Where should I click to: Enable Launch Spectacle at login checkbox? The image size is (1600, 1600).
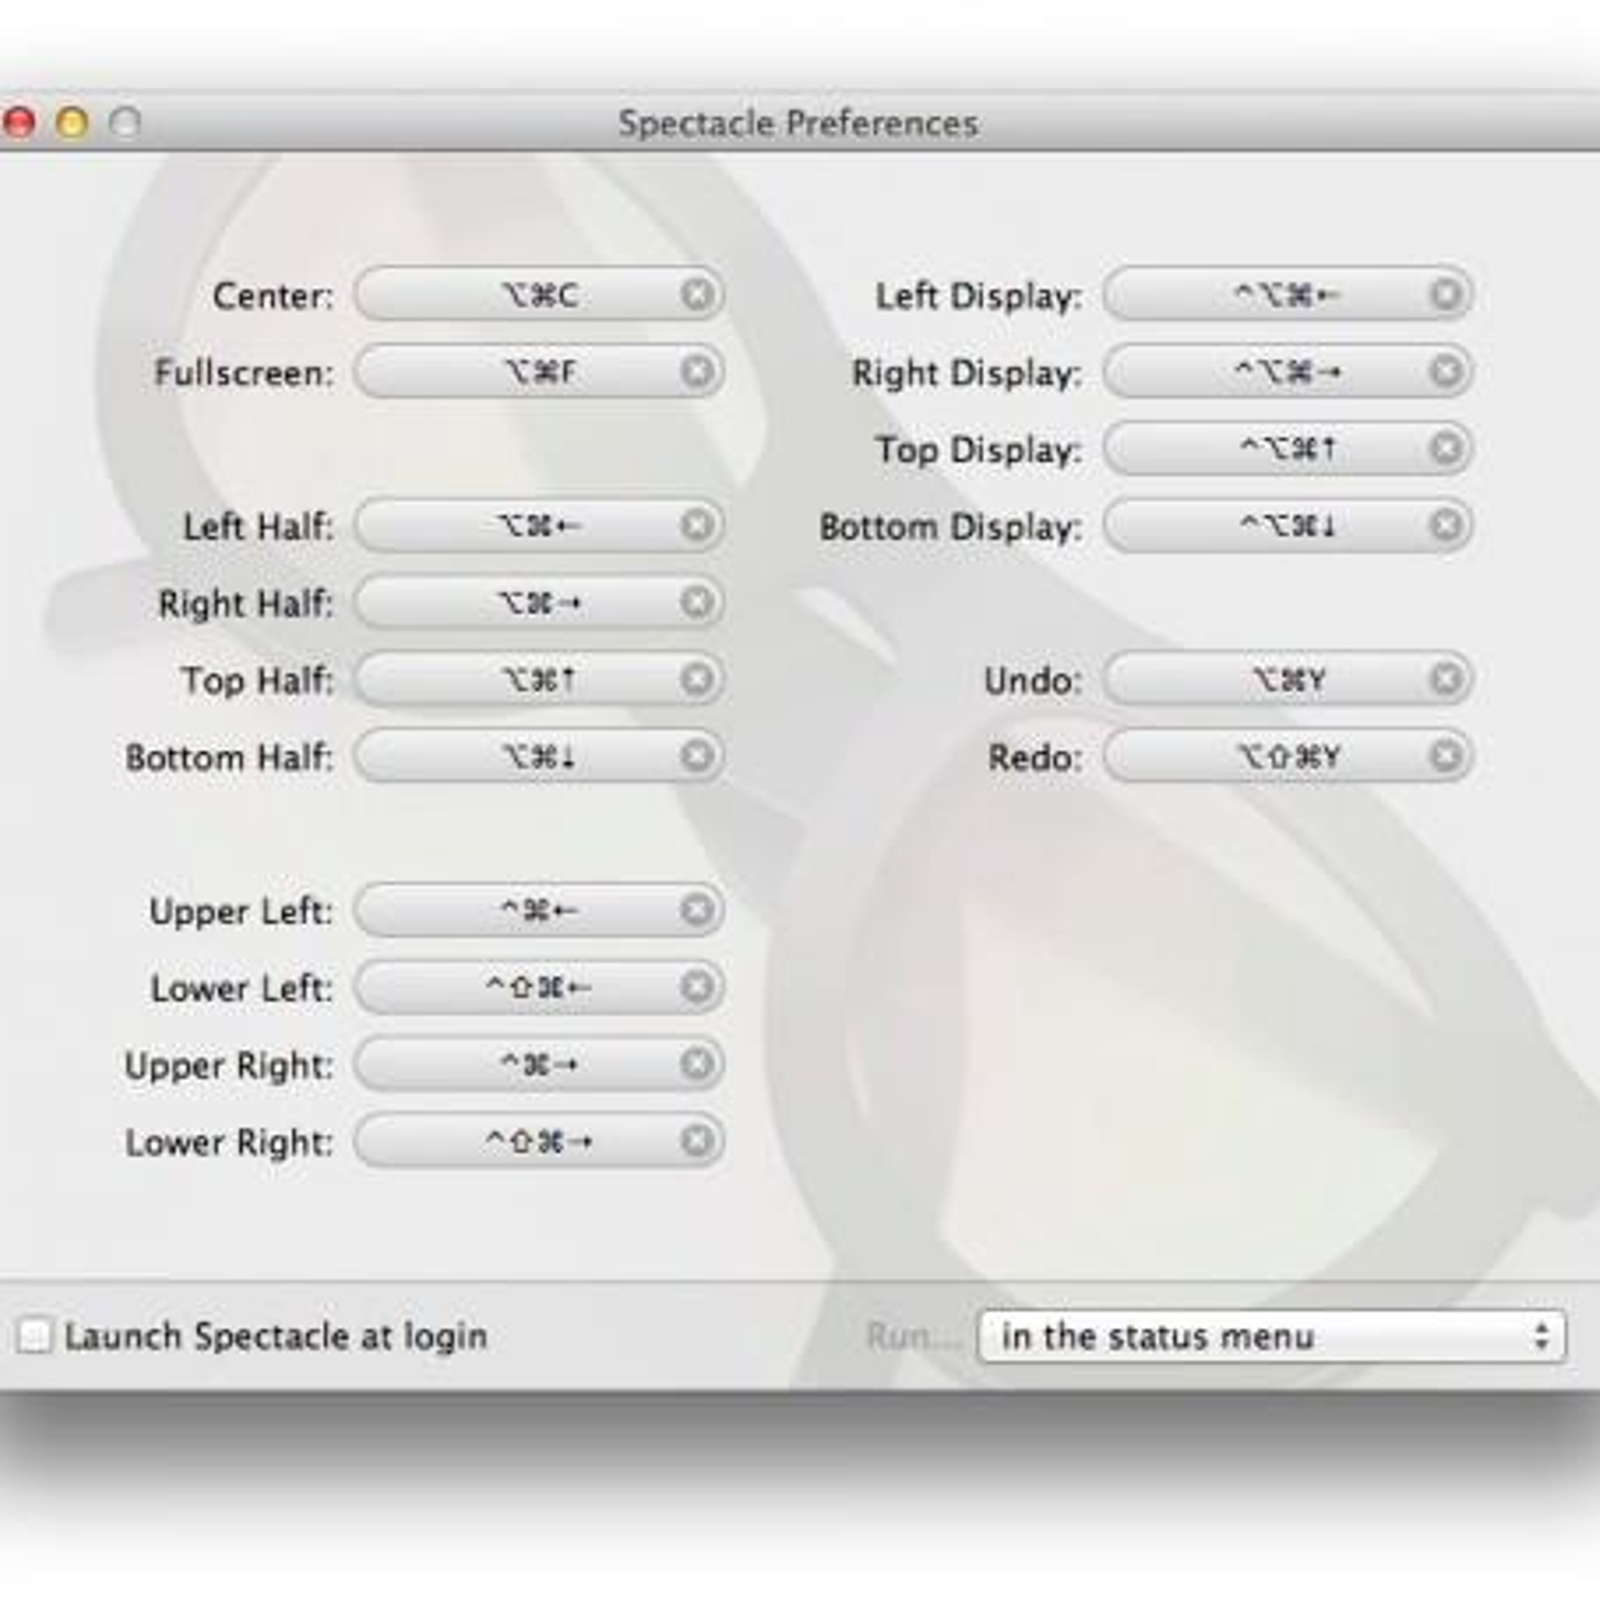tap(34, 1336)
